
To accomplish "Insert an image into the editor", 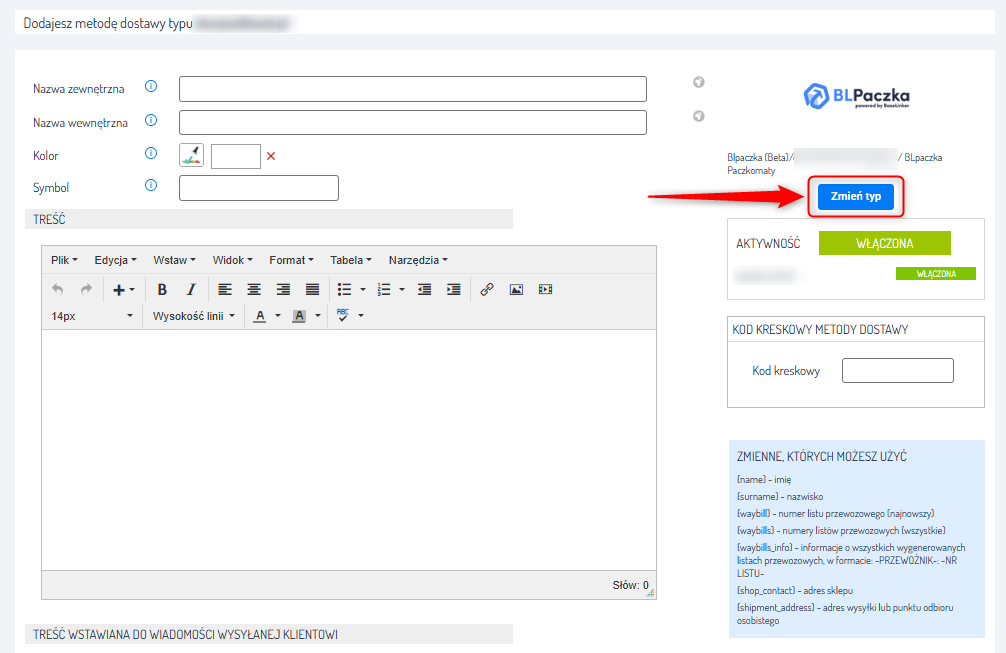I will point(516,290).
